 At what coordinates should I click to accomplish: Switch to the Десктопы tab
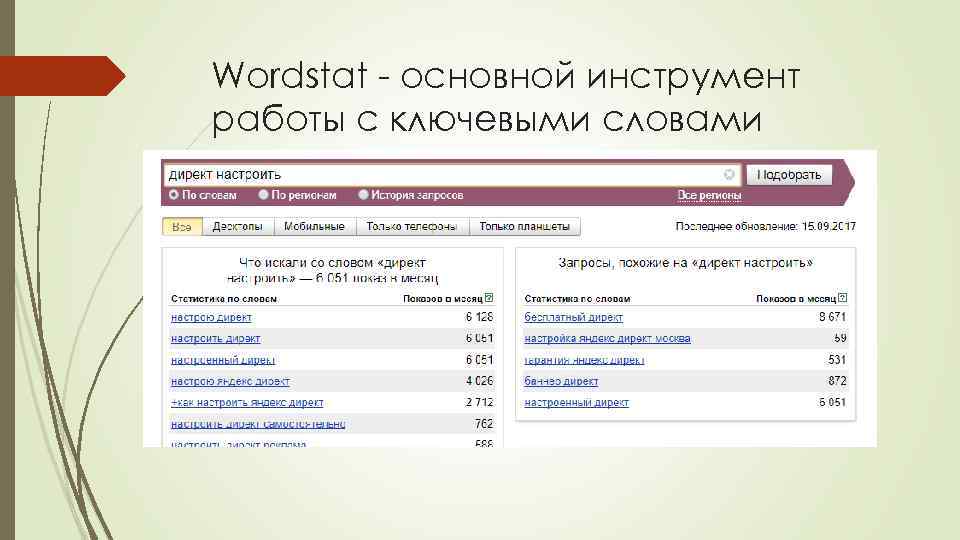(x=238, y=227)
